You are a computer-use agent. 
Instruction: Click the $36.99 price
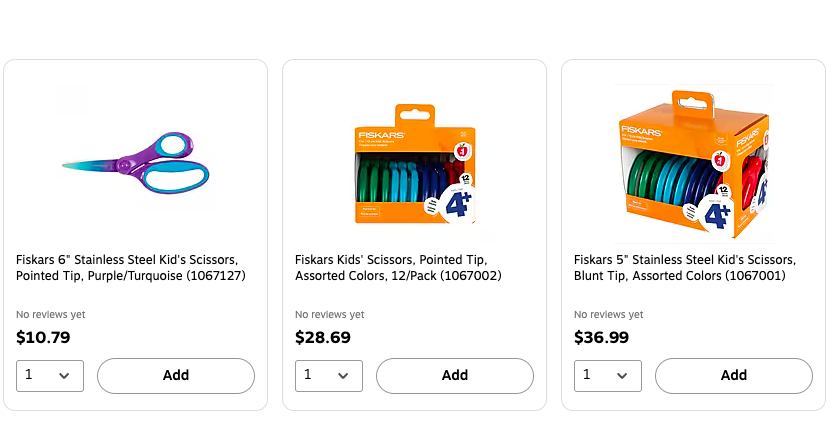(x=602, y=338)
